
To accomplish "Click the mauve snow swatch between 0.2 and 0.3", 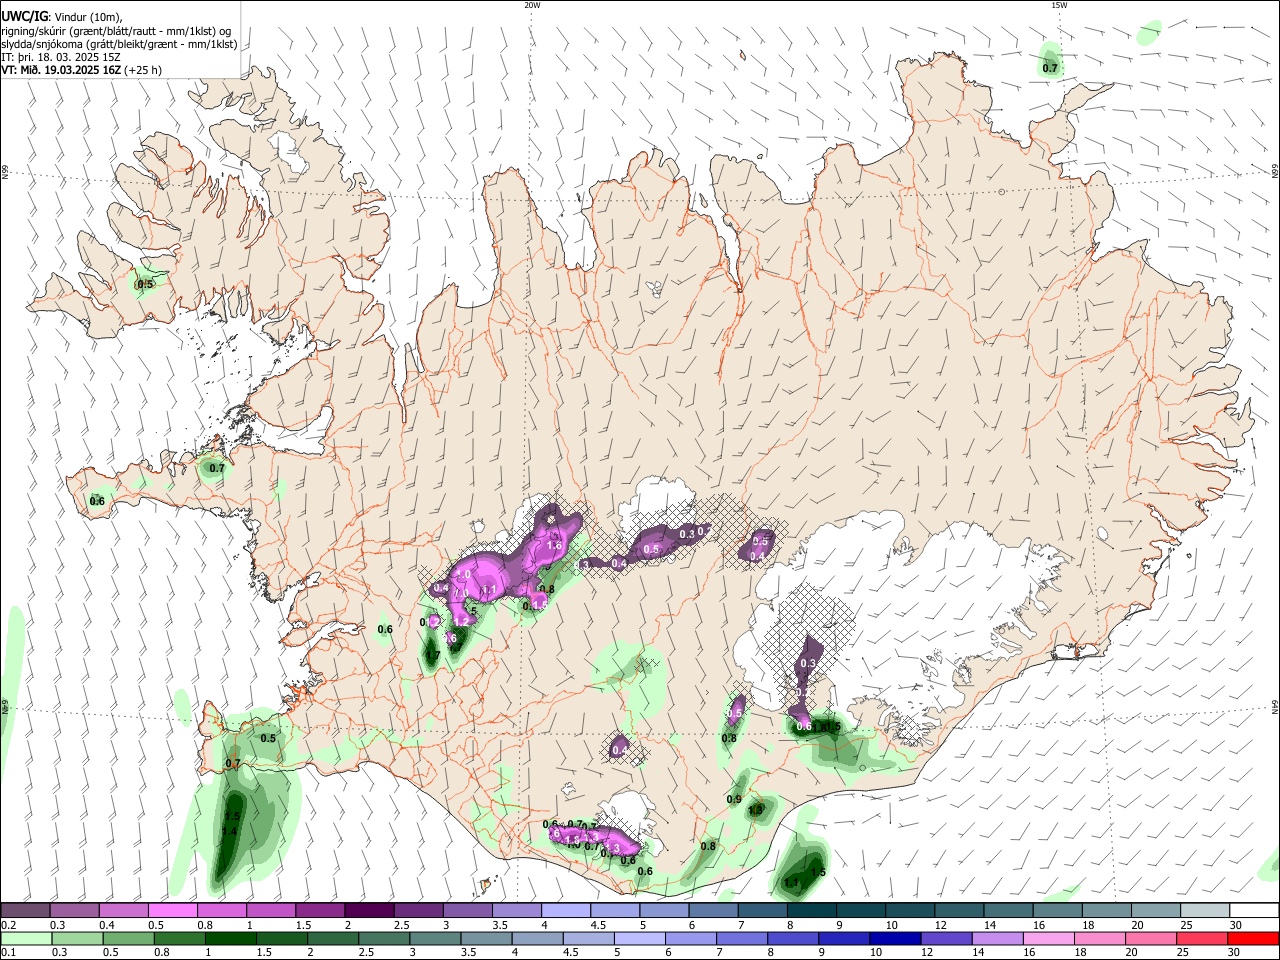I will [x=25, y=910].
